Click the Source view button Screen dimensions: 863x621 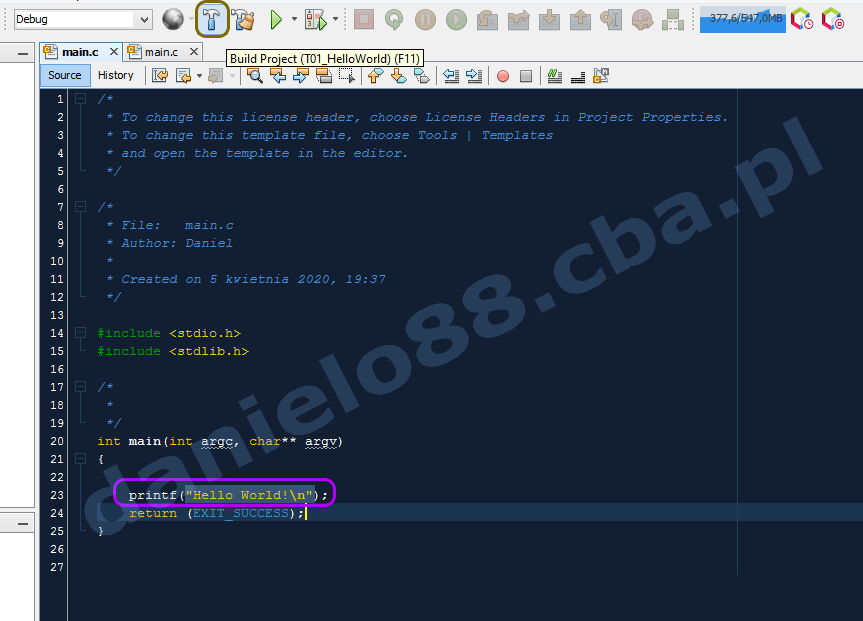(65, 75)
